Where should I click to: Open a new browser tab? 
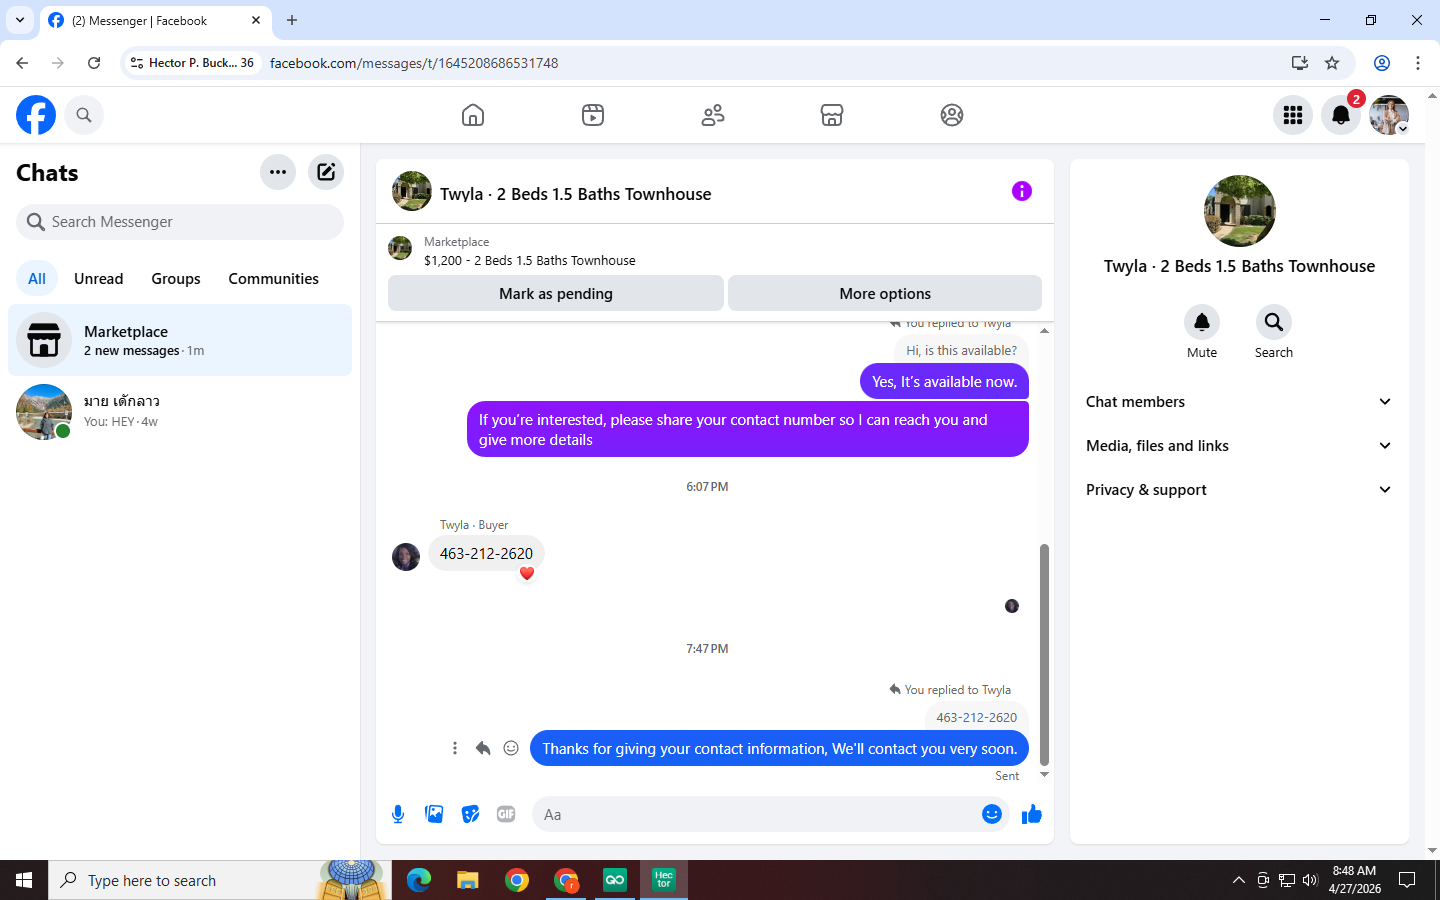(292, 20)
